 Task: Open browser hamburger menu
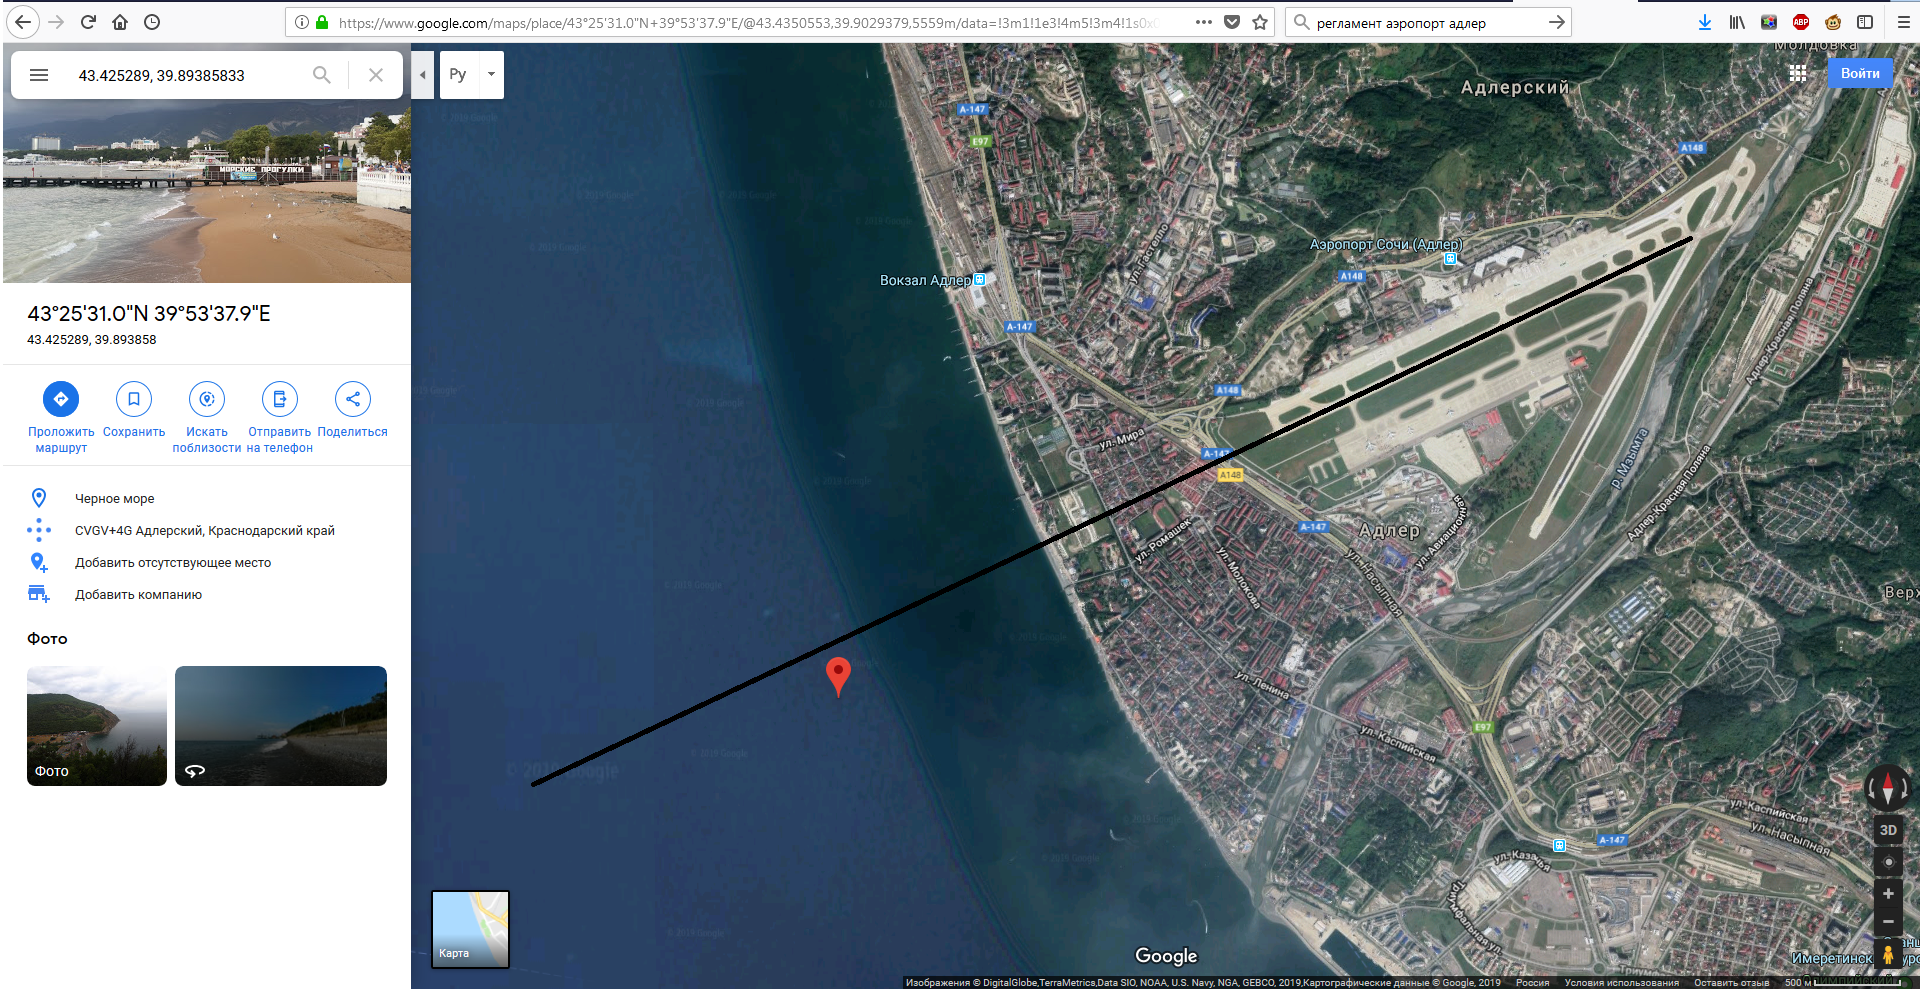(1904, 22)
